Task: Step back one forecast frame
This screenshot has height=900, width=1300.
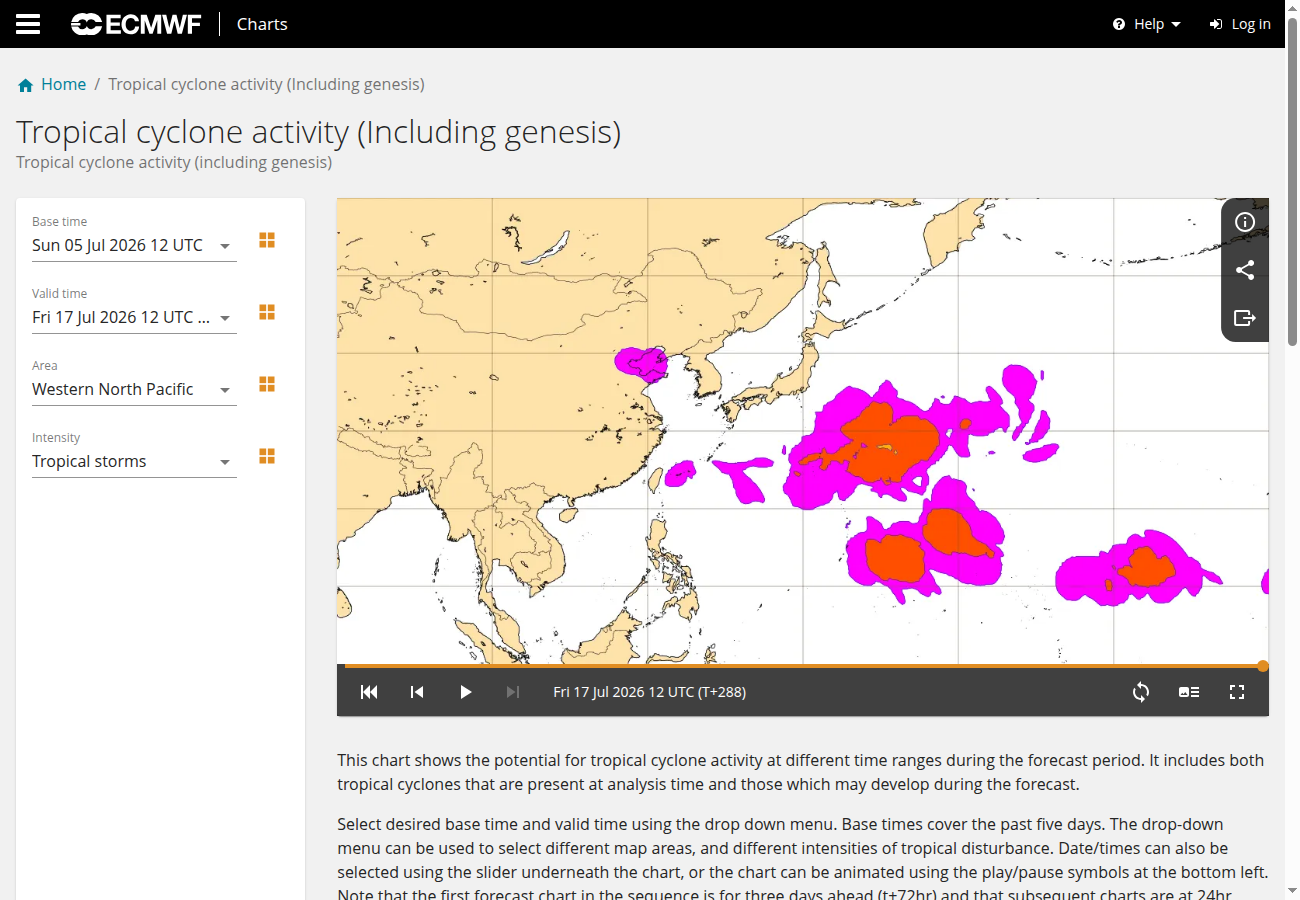Action: (417, 692)
